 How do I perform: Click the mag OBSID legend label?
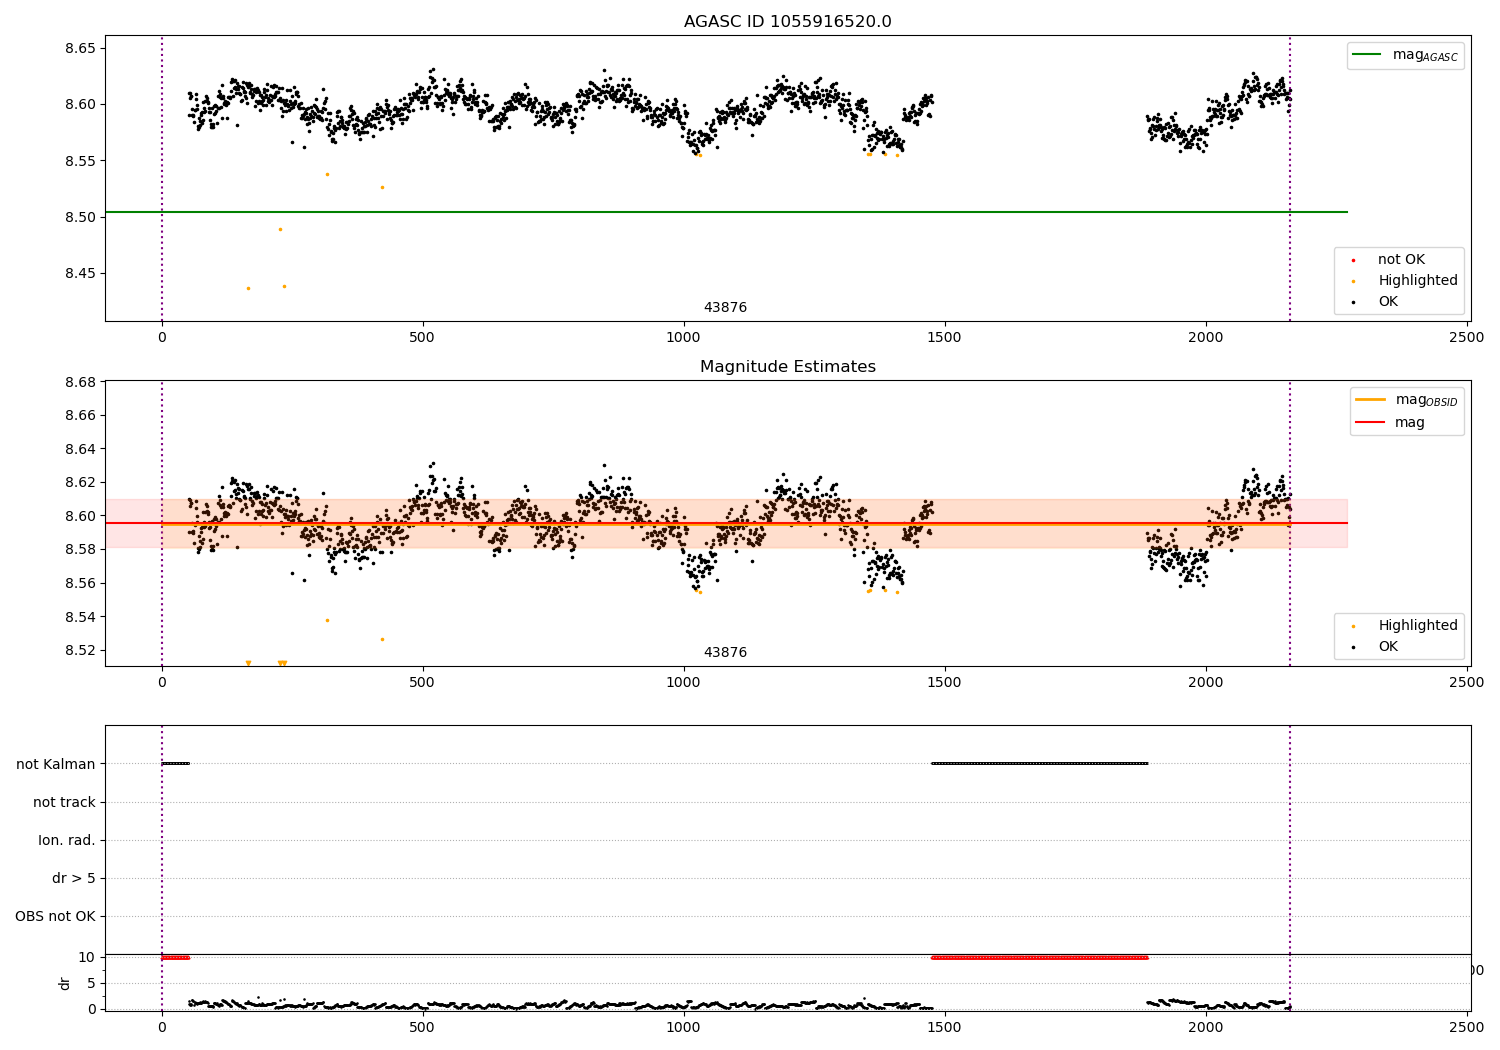pyautogui.click(x=1427, y=400)
